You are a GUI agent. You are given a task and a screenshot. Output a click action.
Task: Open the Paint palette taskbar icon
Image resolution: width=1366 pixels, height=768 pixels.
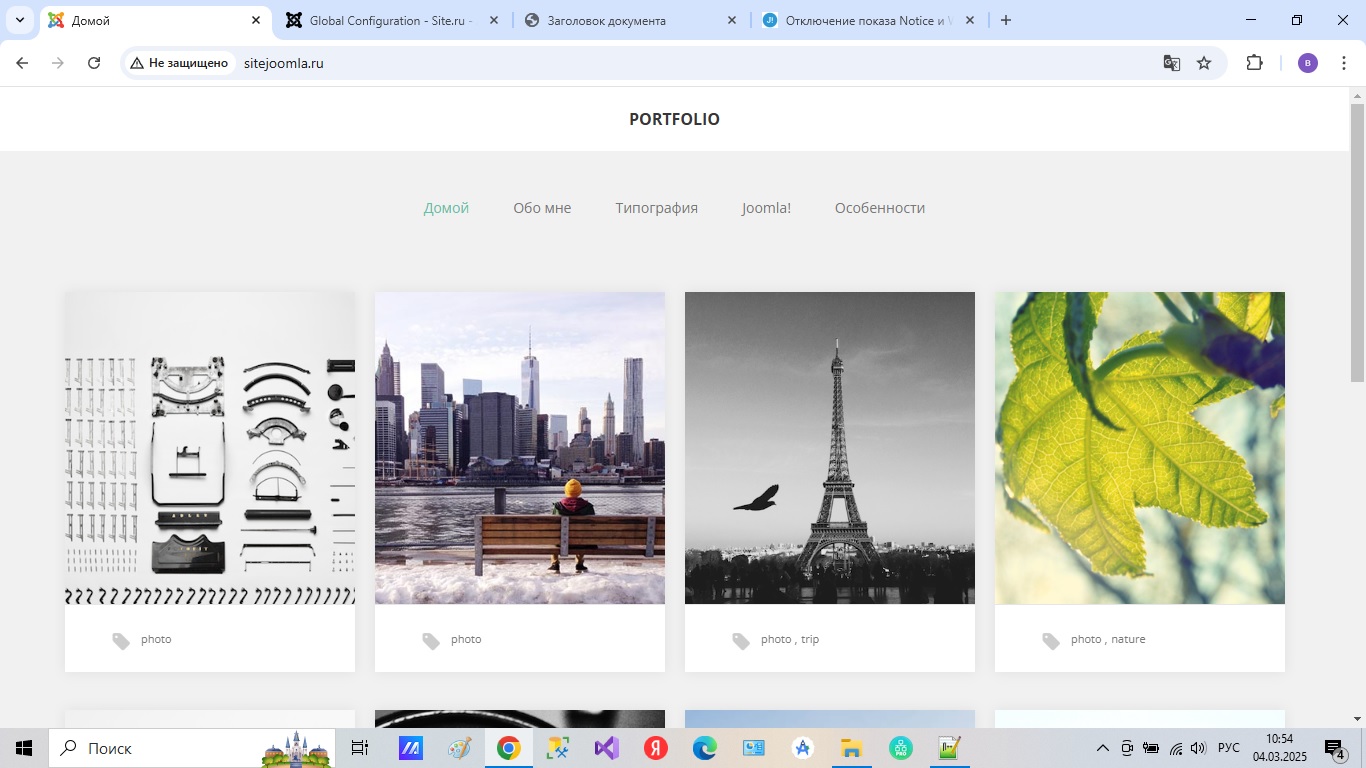click(460, 748)
